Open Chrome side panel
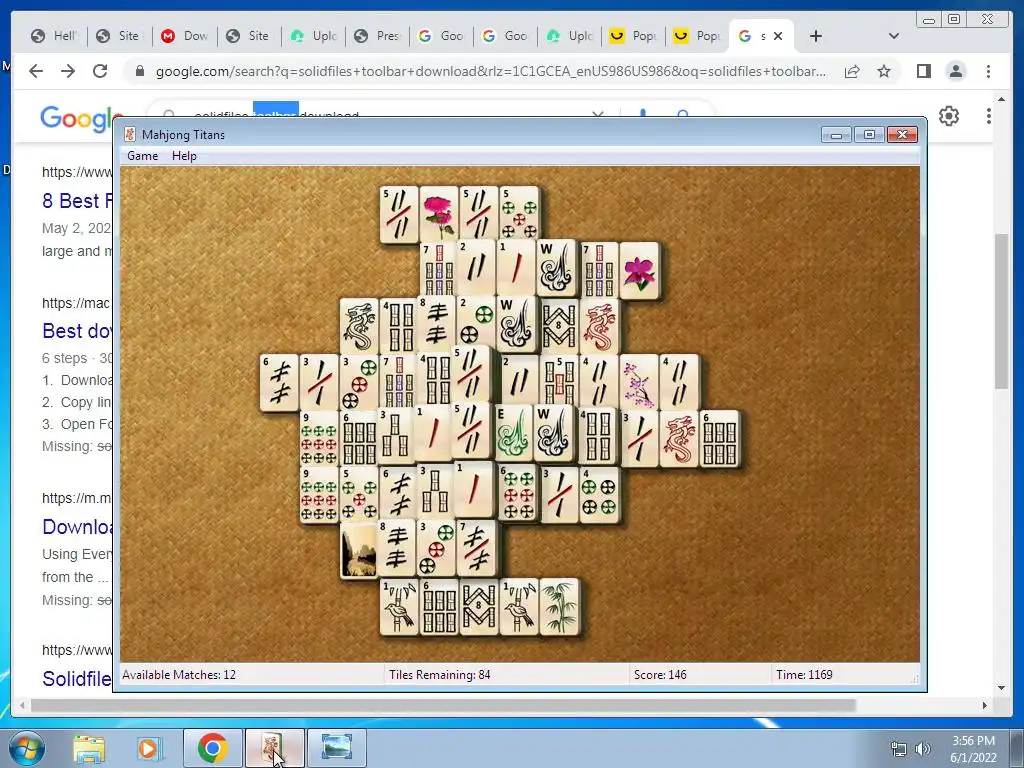Viewport: 1024px width, 768px height. [923, 71]
